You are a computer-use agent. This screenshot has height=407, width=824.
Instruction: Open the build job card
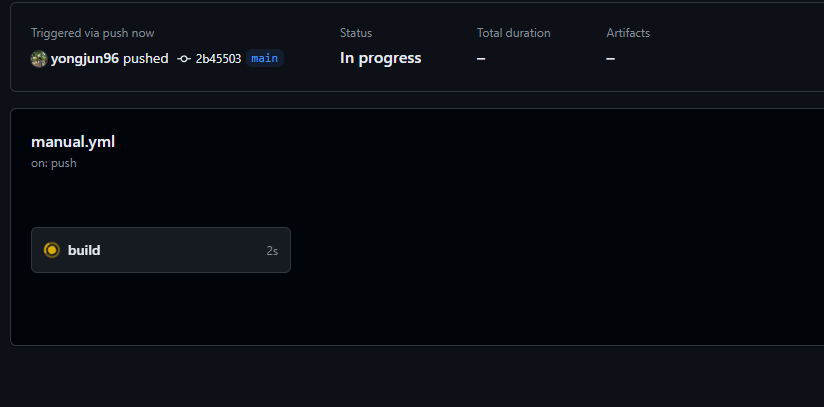[161, 250]
